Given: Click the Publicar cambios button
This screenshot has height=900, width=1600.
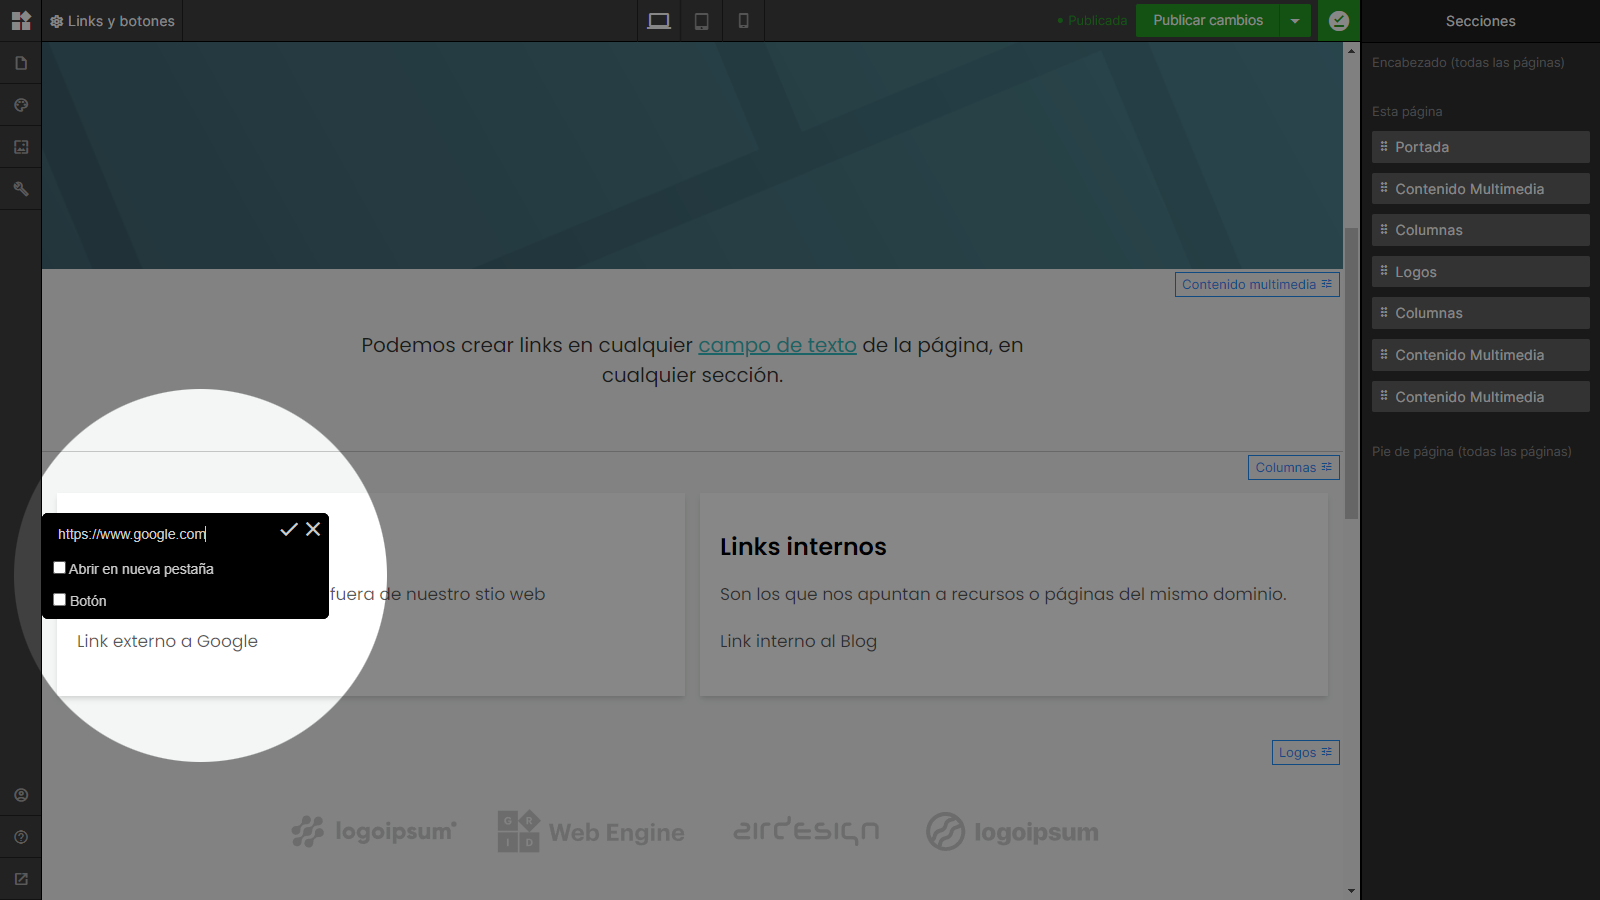Looking at the screenshot, I should 1208,21.
